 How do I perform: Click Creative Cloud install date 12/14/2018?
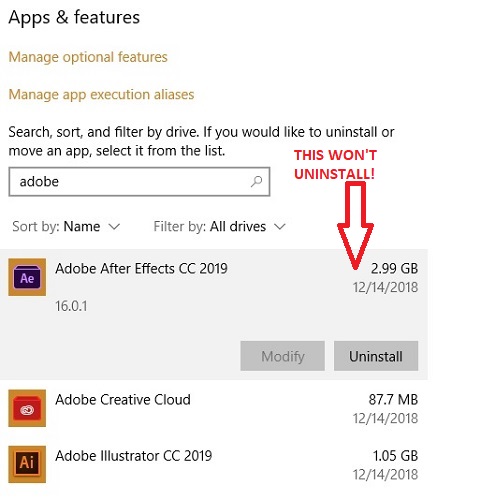point(386,418)
